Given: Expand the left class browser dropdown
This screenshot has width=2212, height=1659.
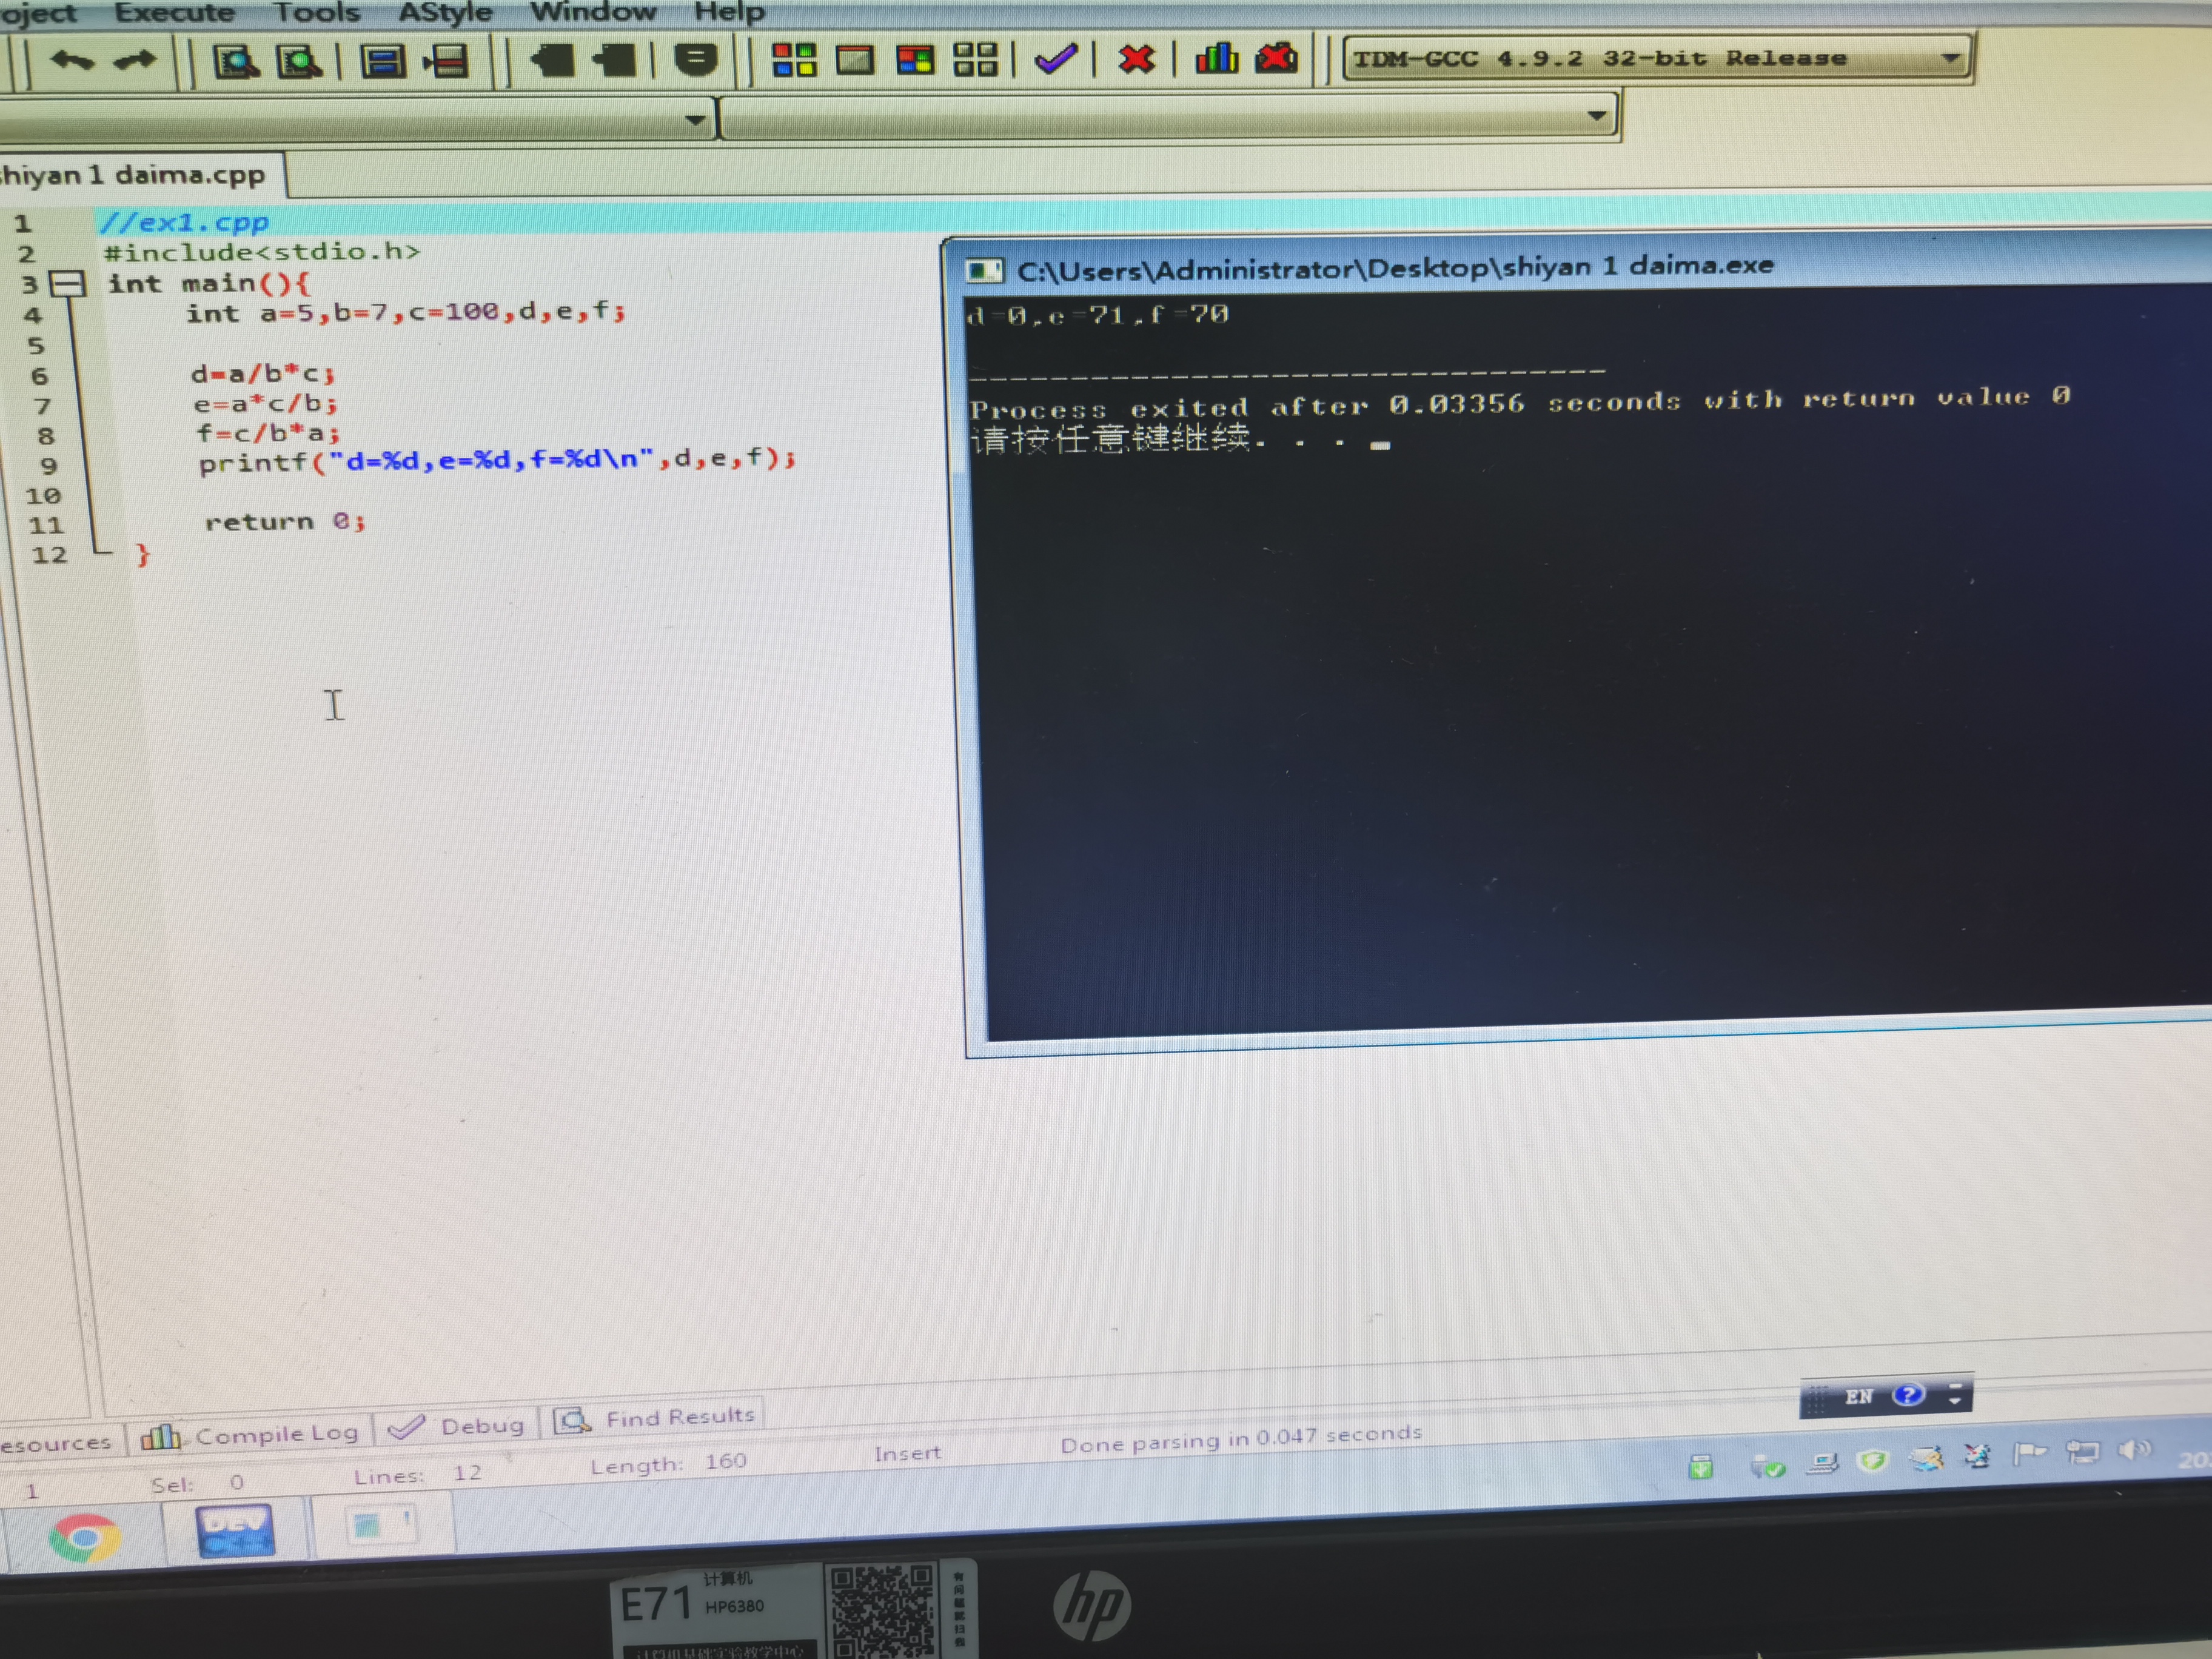Looking at the screenshot, I should pos(694,120).
